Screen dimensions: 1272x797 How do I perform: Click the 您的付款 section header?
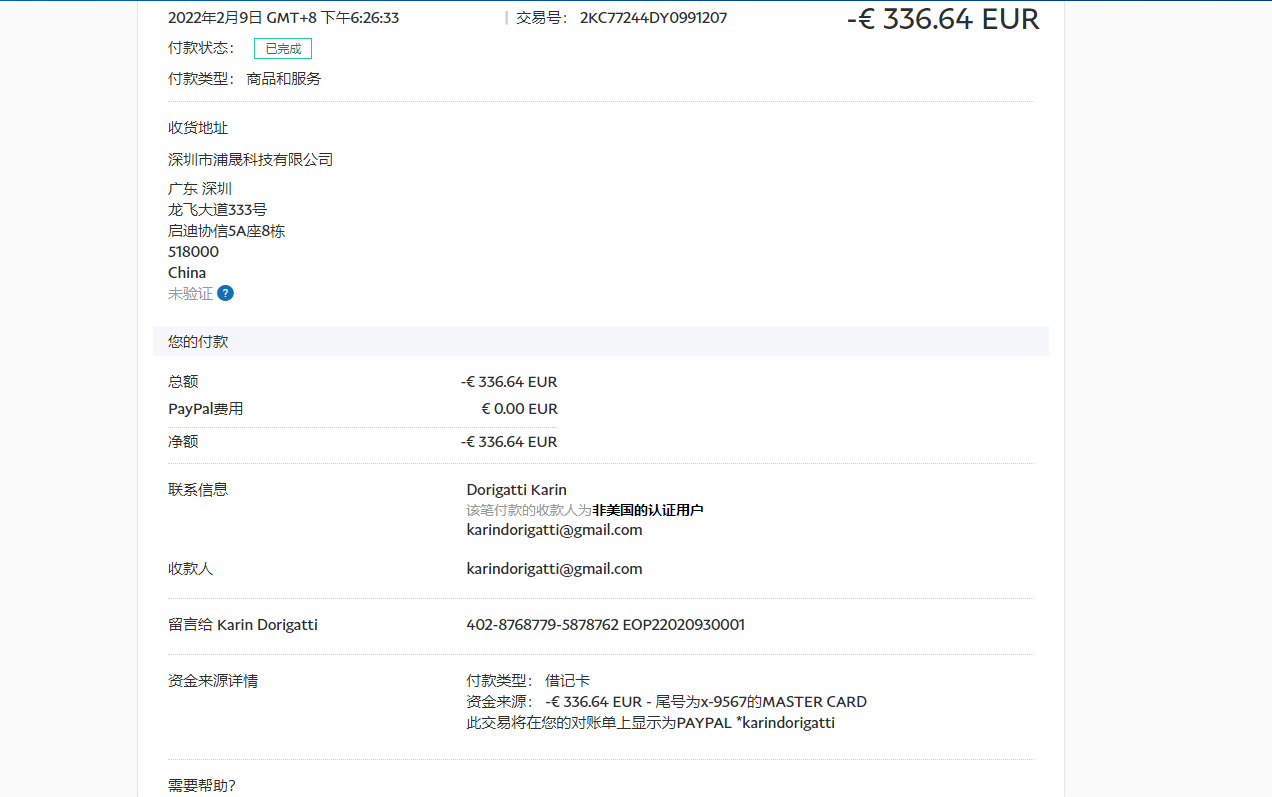point(198,341)
